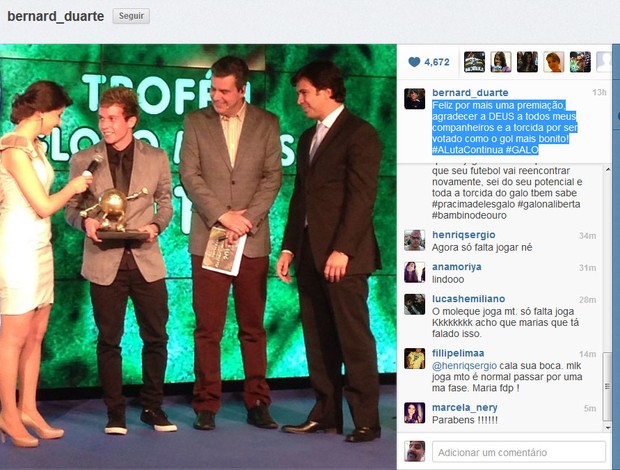Image resolution: width=620 pixels, height=470 pixels.
Task: Open fifth liker's avatar thumbnail
Action: pos(580,62)
